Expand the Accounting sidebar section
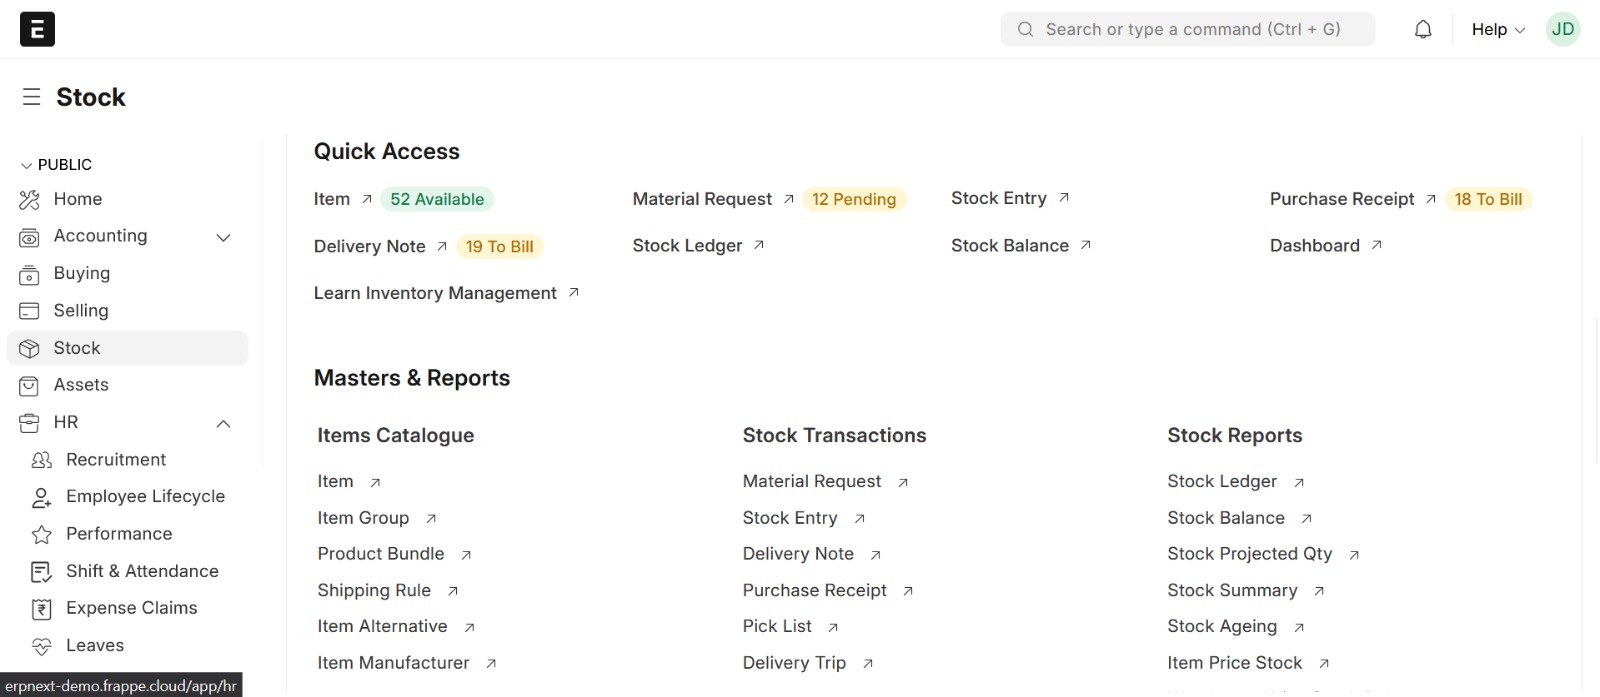This screenshot has width=1600, height=697. (224, 237)
